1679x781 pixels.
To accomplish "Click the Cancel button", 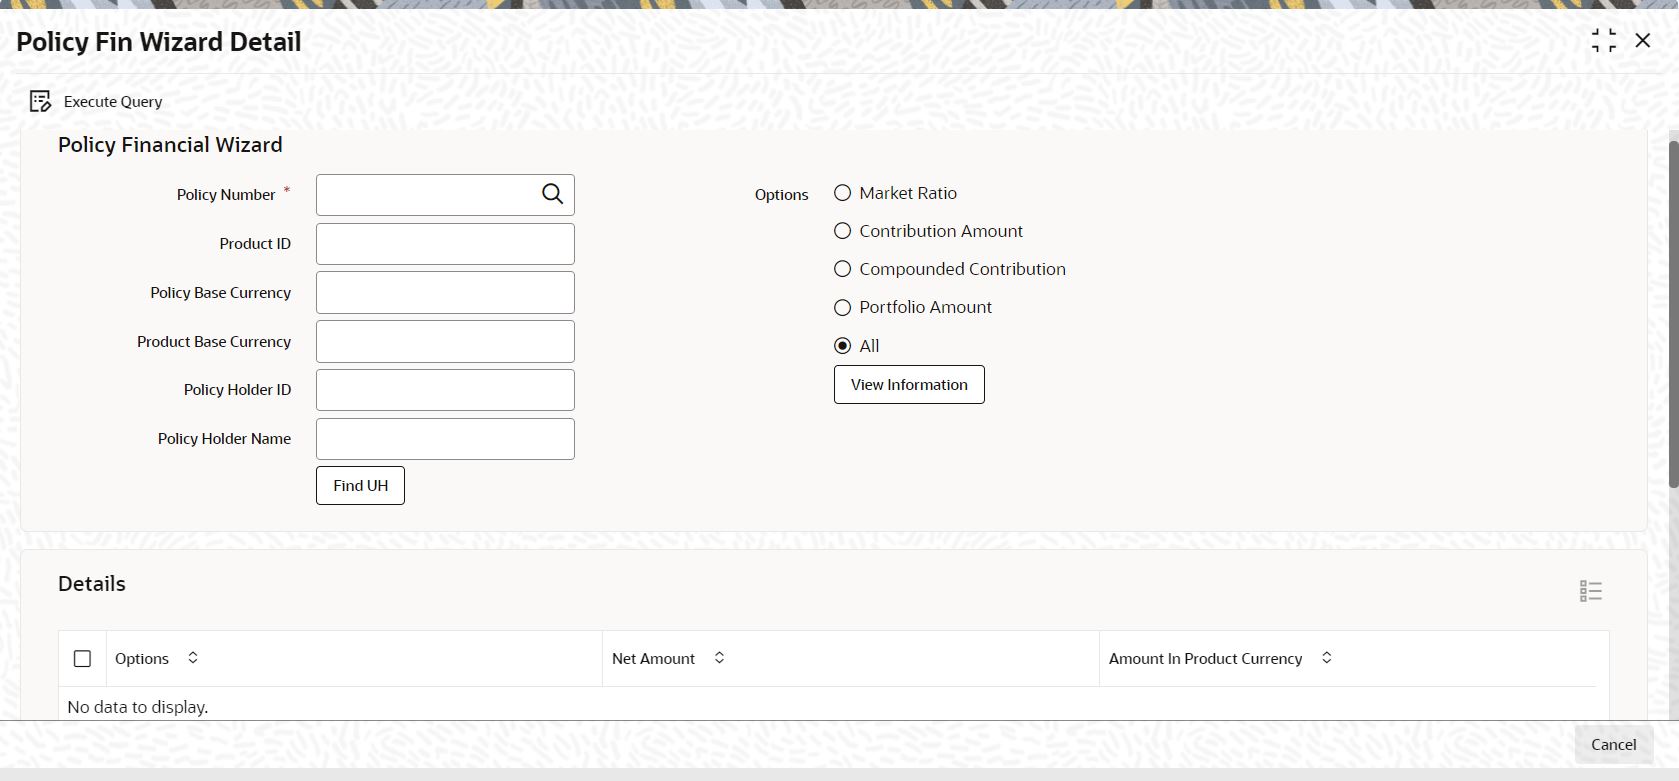I will click(1613, 745).
